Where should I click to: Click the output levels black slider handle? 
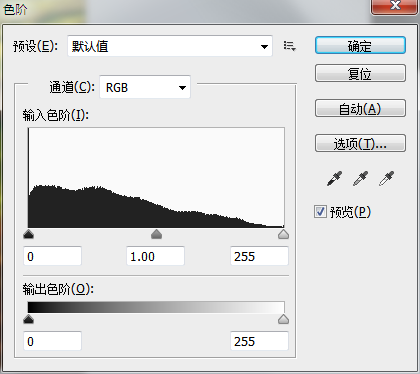click(29, 319)
